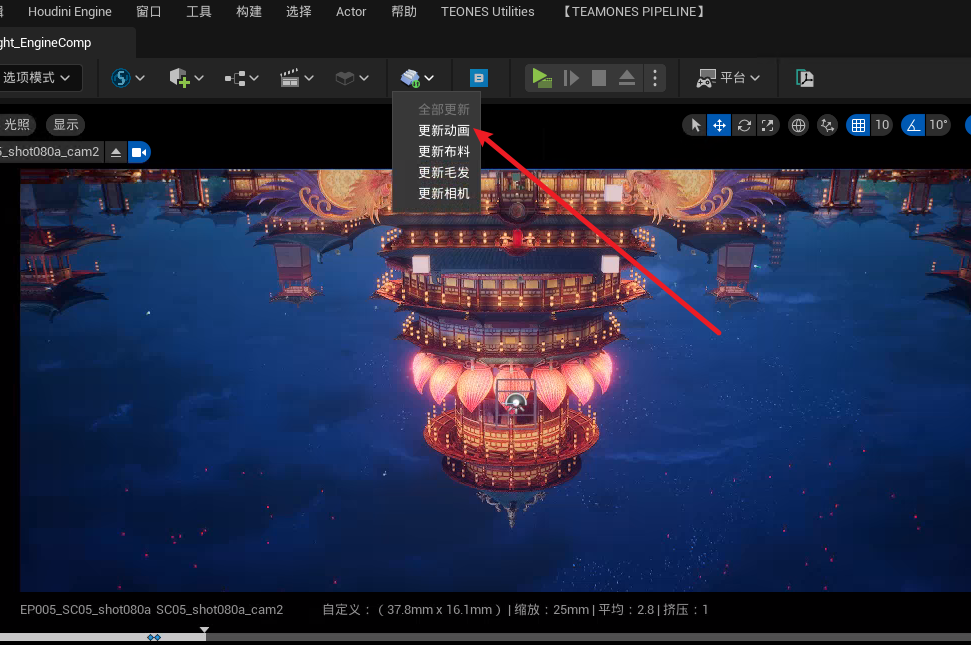Image resolution: width=971 pixels, height=645 pixels.
Task: Click the advance frame button
Action: click(571, 78)
